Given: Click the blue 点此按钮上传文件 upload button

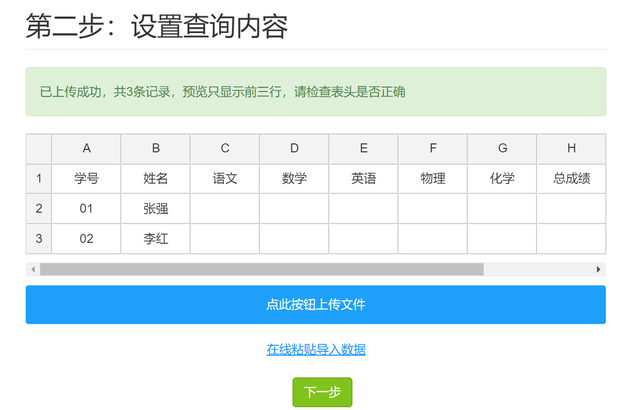Looking at the screenshot, I should (x=316, y=304).
